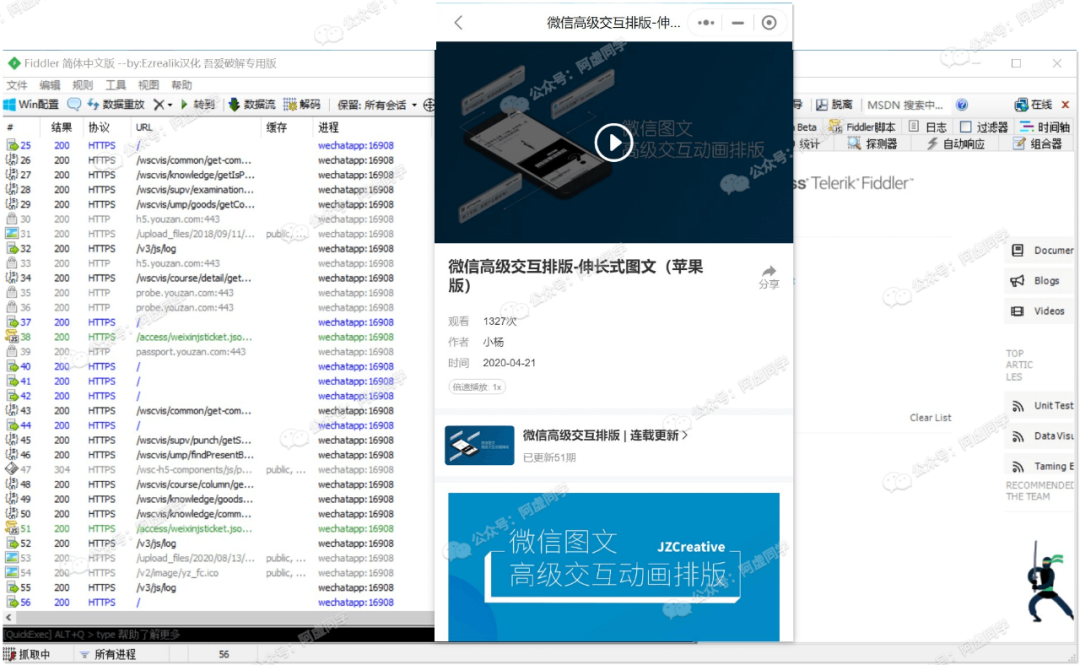Select session 47 with 304 result
This screenshot has height=665, width=1080.
[x=200, y=469]
